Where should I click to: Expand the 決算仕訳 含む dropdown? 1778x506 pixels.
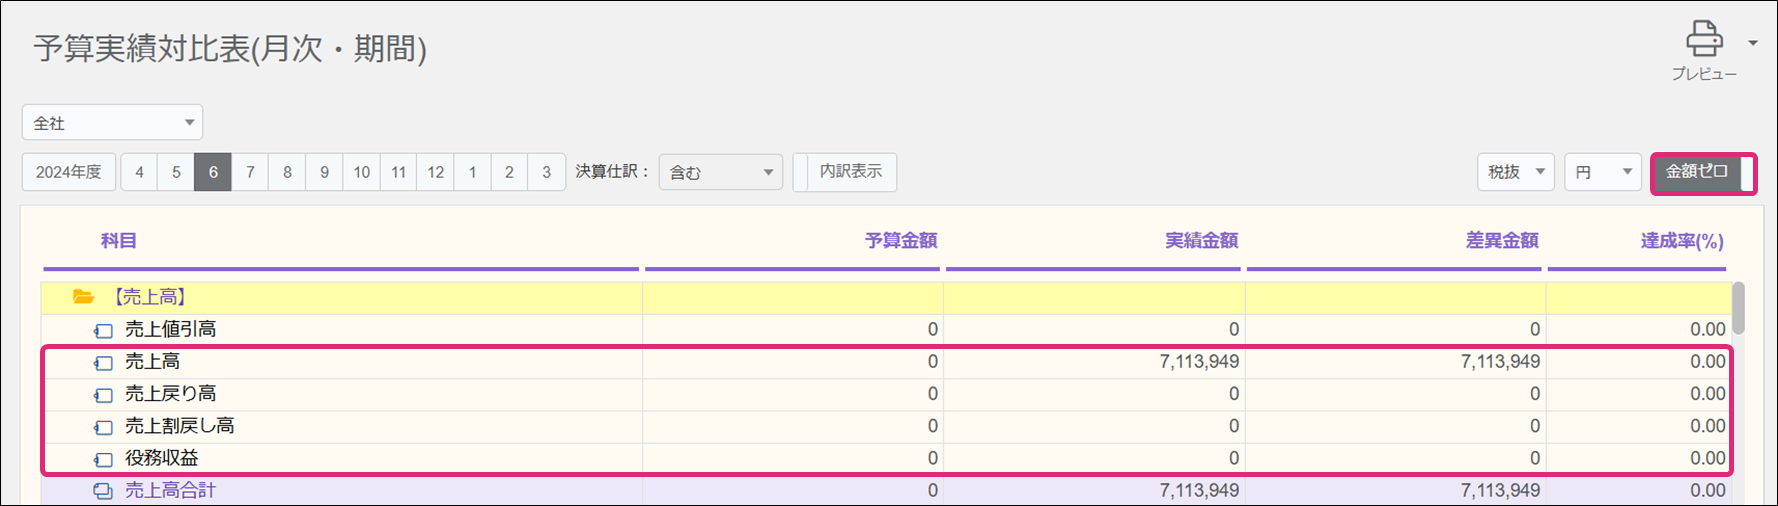point(720,172)
